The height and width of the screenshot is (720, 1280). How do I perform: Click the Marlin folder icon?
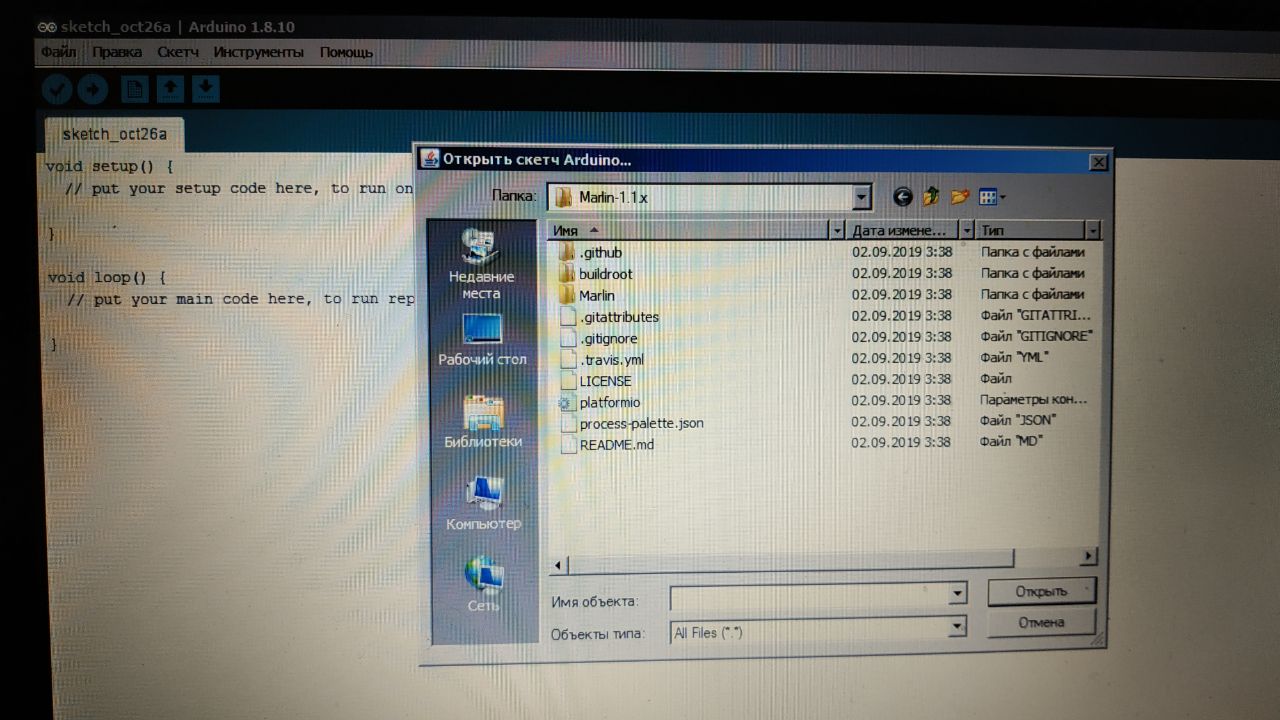click(566, 295)
